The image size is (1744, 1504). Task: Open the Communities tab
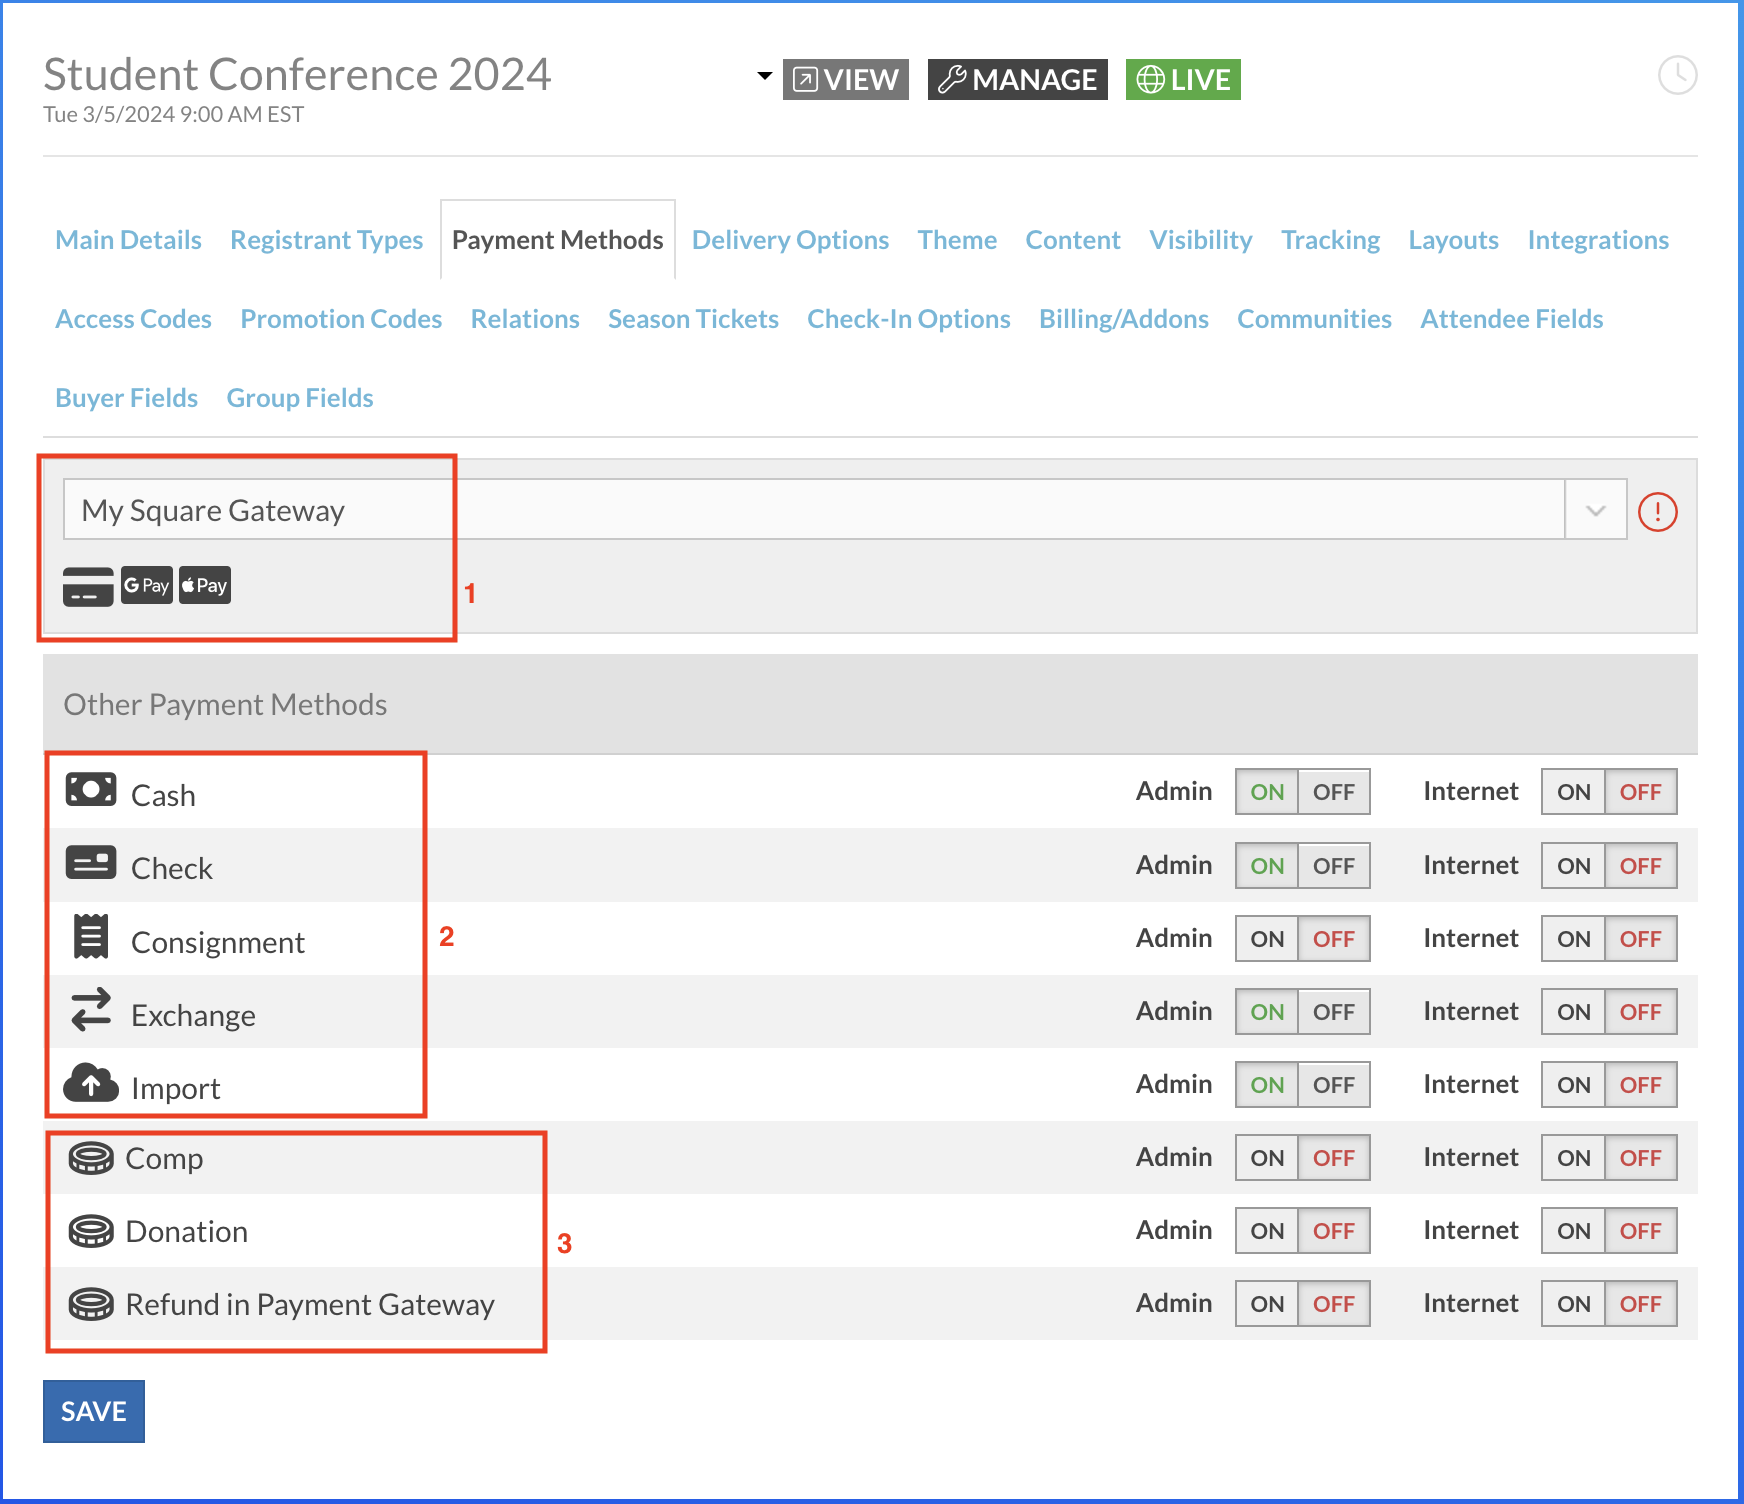point(1314,319)
